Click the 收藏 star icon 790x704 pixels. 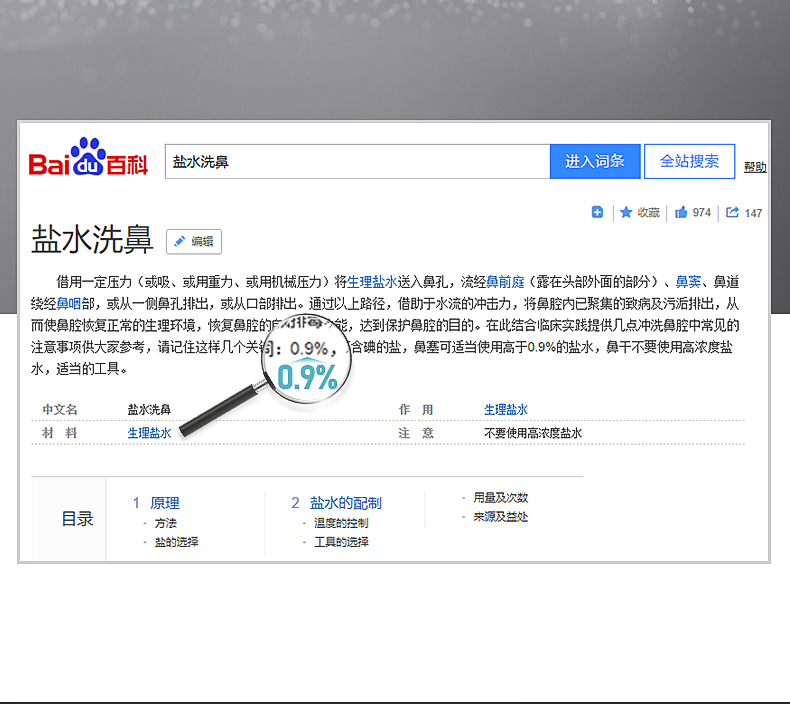[627, 212]
